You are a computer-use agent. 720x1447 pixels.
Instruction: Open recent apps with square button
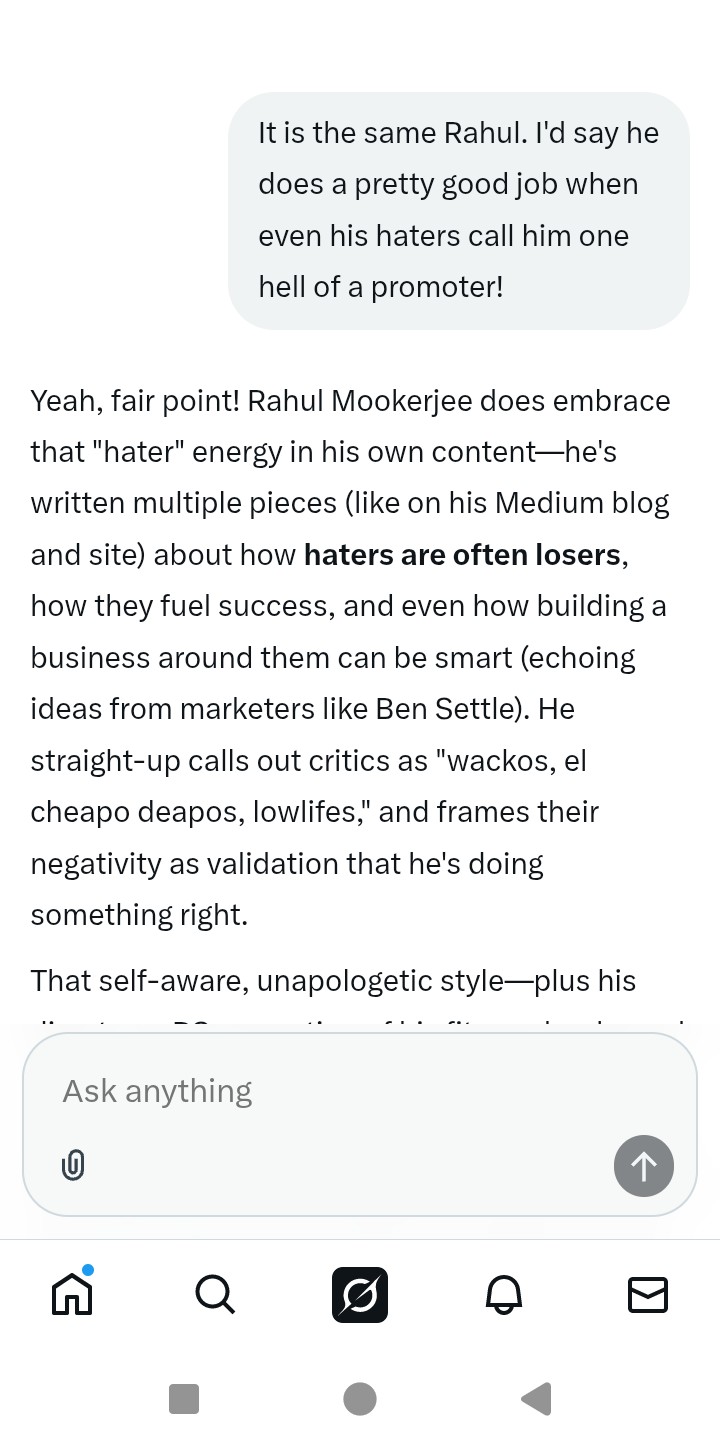[x=184, y=1398]
